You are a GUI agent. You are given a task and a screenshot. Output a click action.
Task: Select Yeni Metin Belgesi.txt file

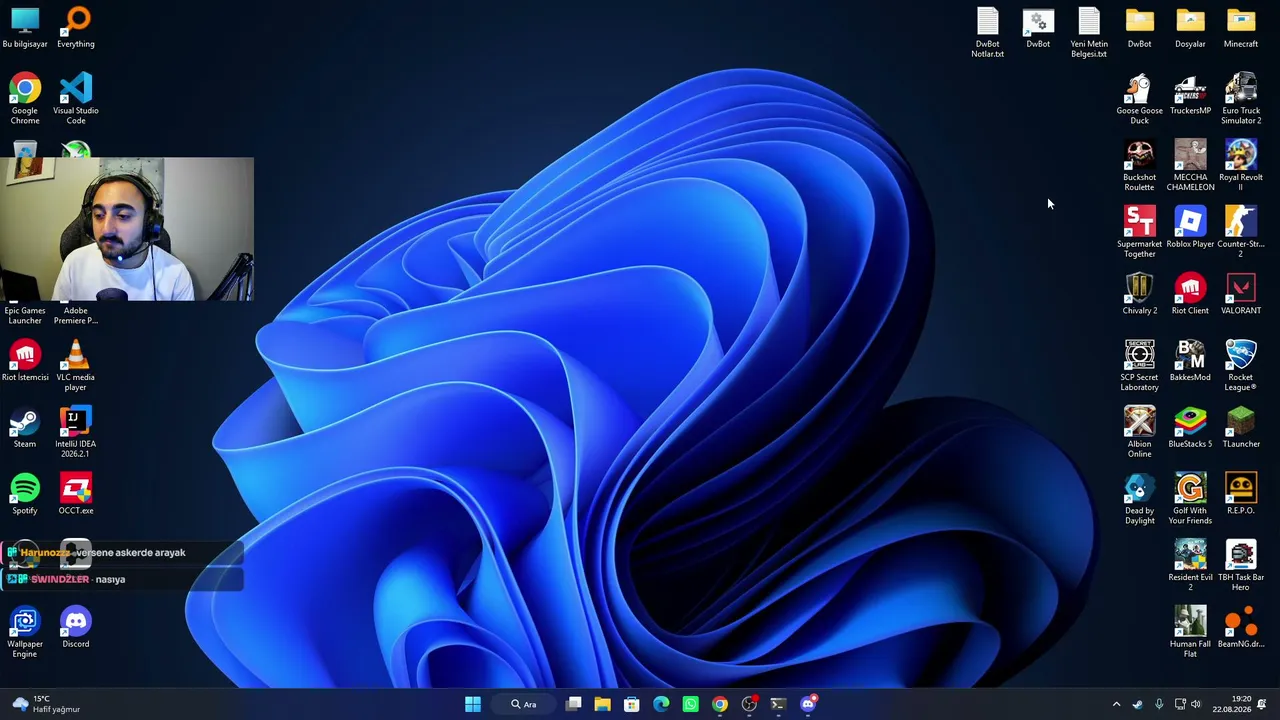[1089, 32]
